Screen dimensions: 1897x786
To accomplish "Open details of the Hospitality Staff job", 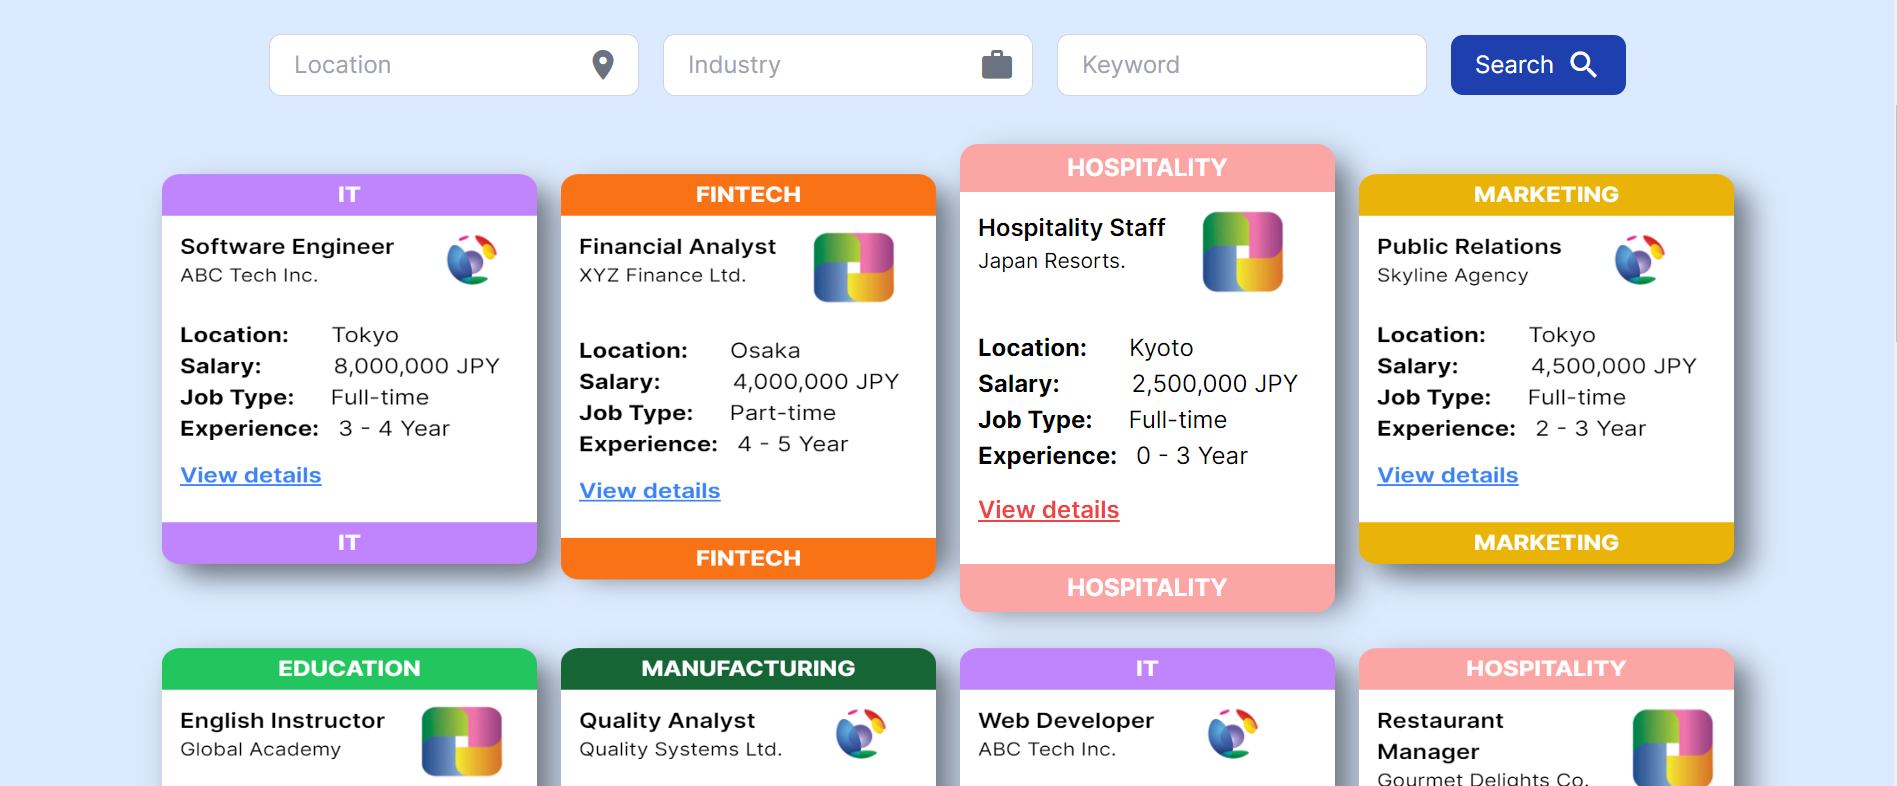I will click(x=1048, y=509).
